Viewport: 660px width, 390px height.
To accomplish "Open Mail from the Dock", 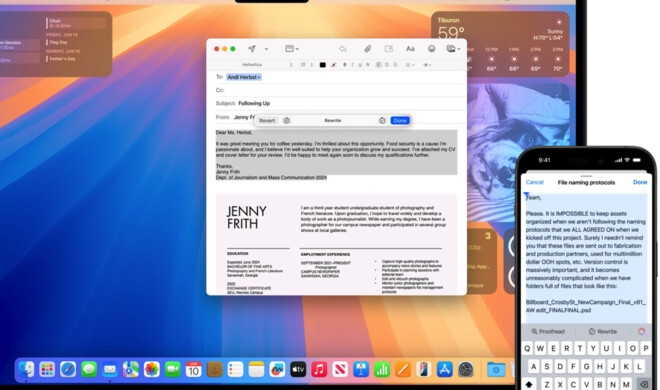I will click(110, 369).
